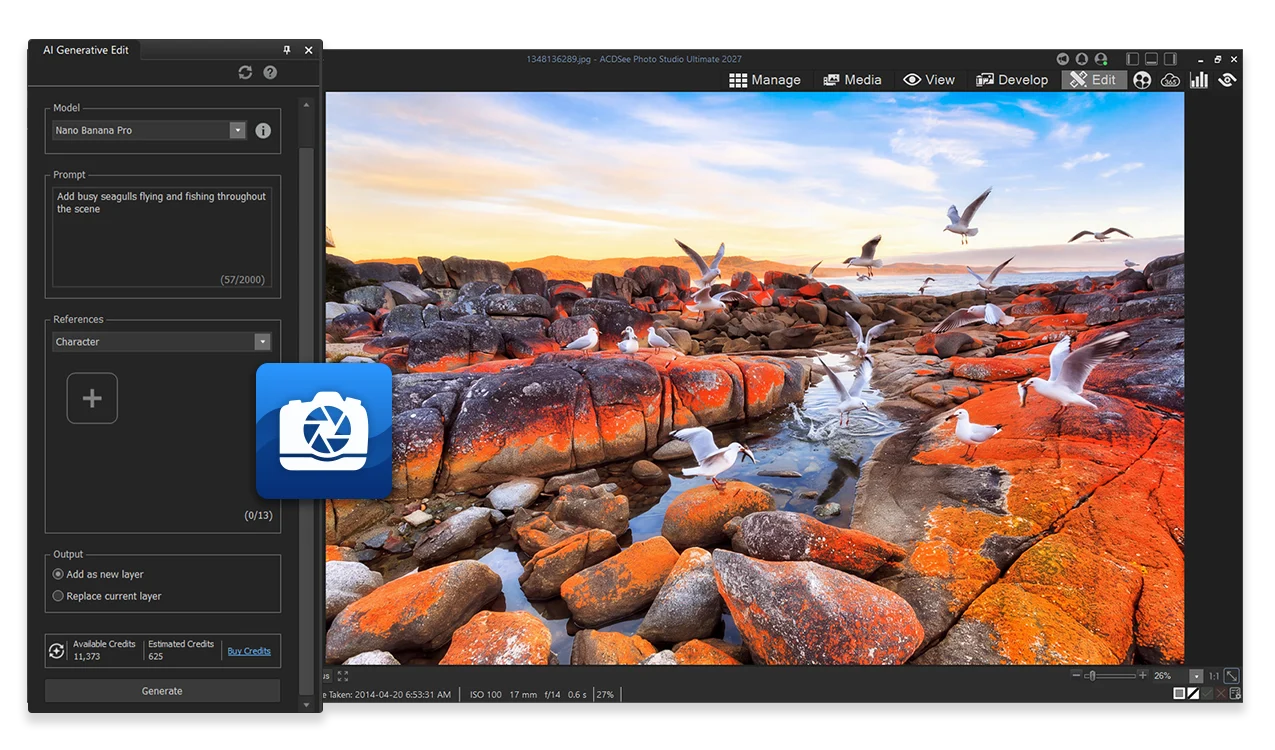Pin the AI Generative Edit panel
This screenshot has width=1275, height=750.
[287, 50]
